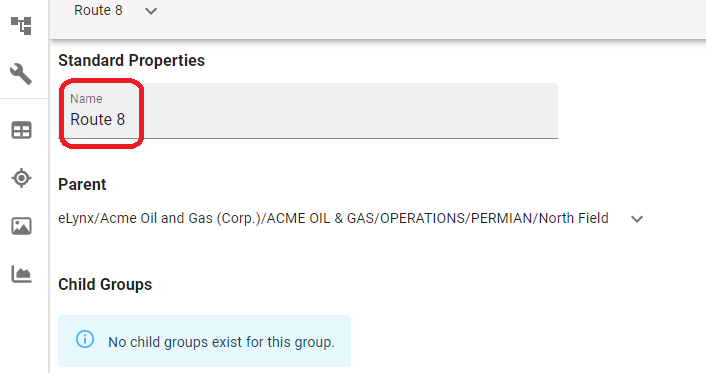Open the hierarchy tree view icon
The image size is (706, 373).
(x=21, y=26)
